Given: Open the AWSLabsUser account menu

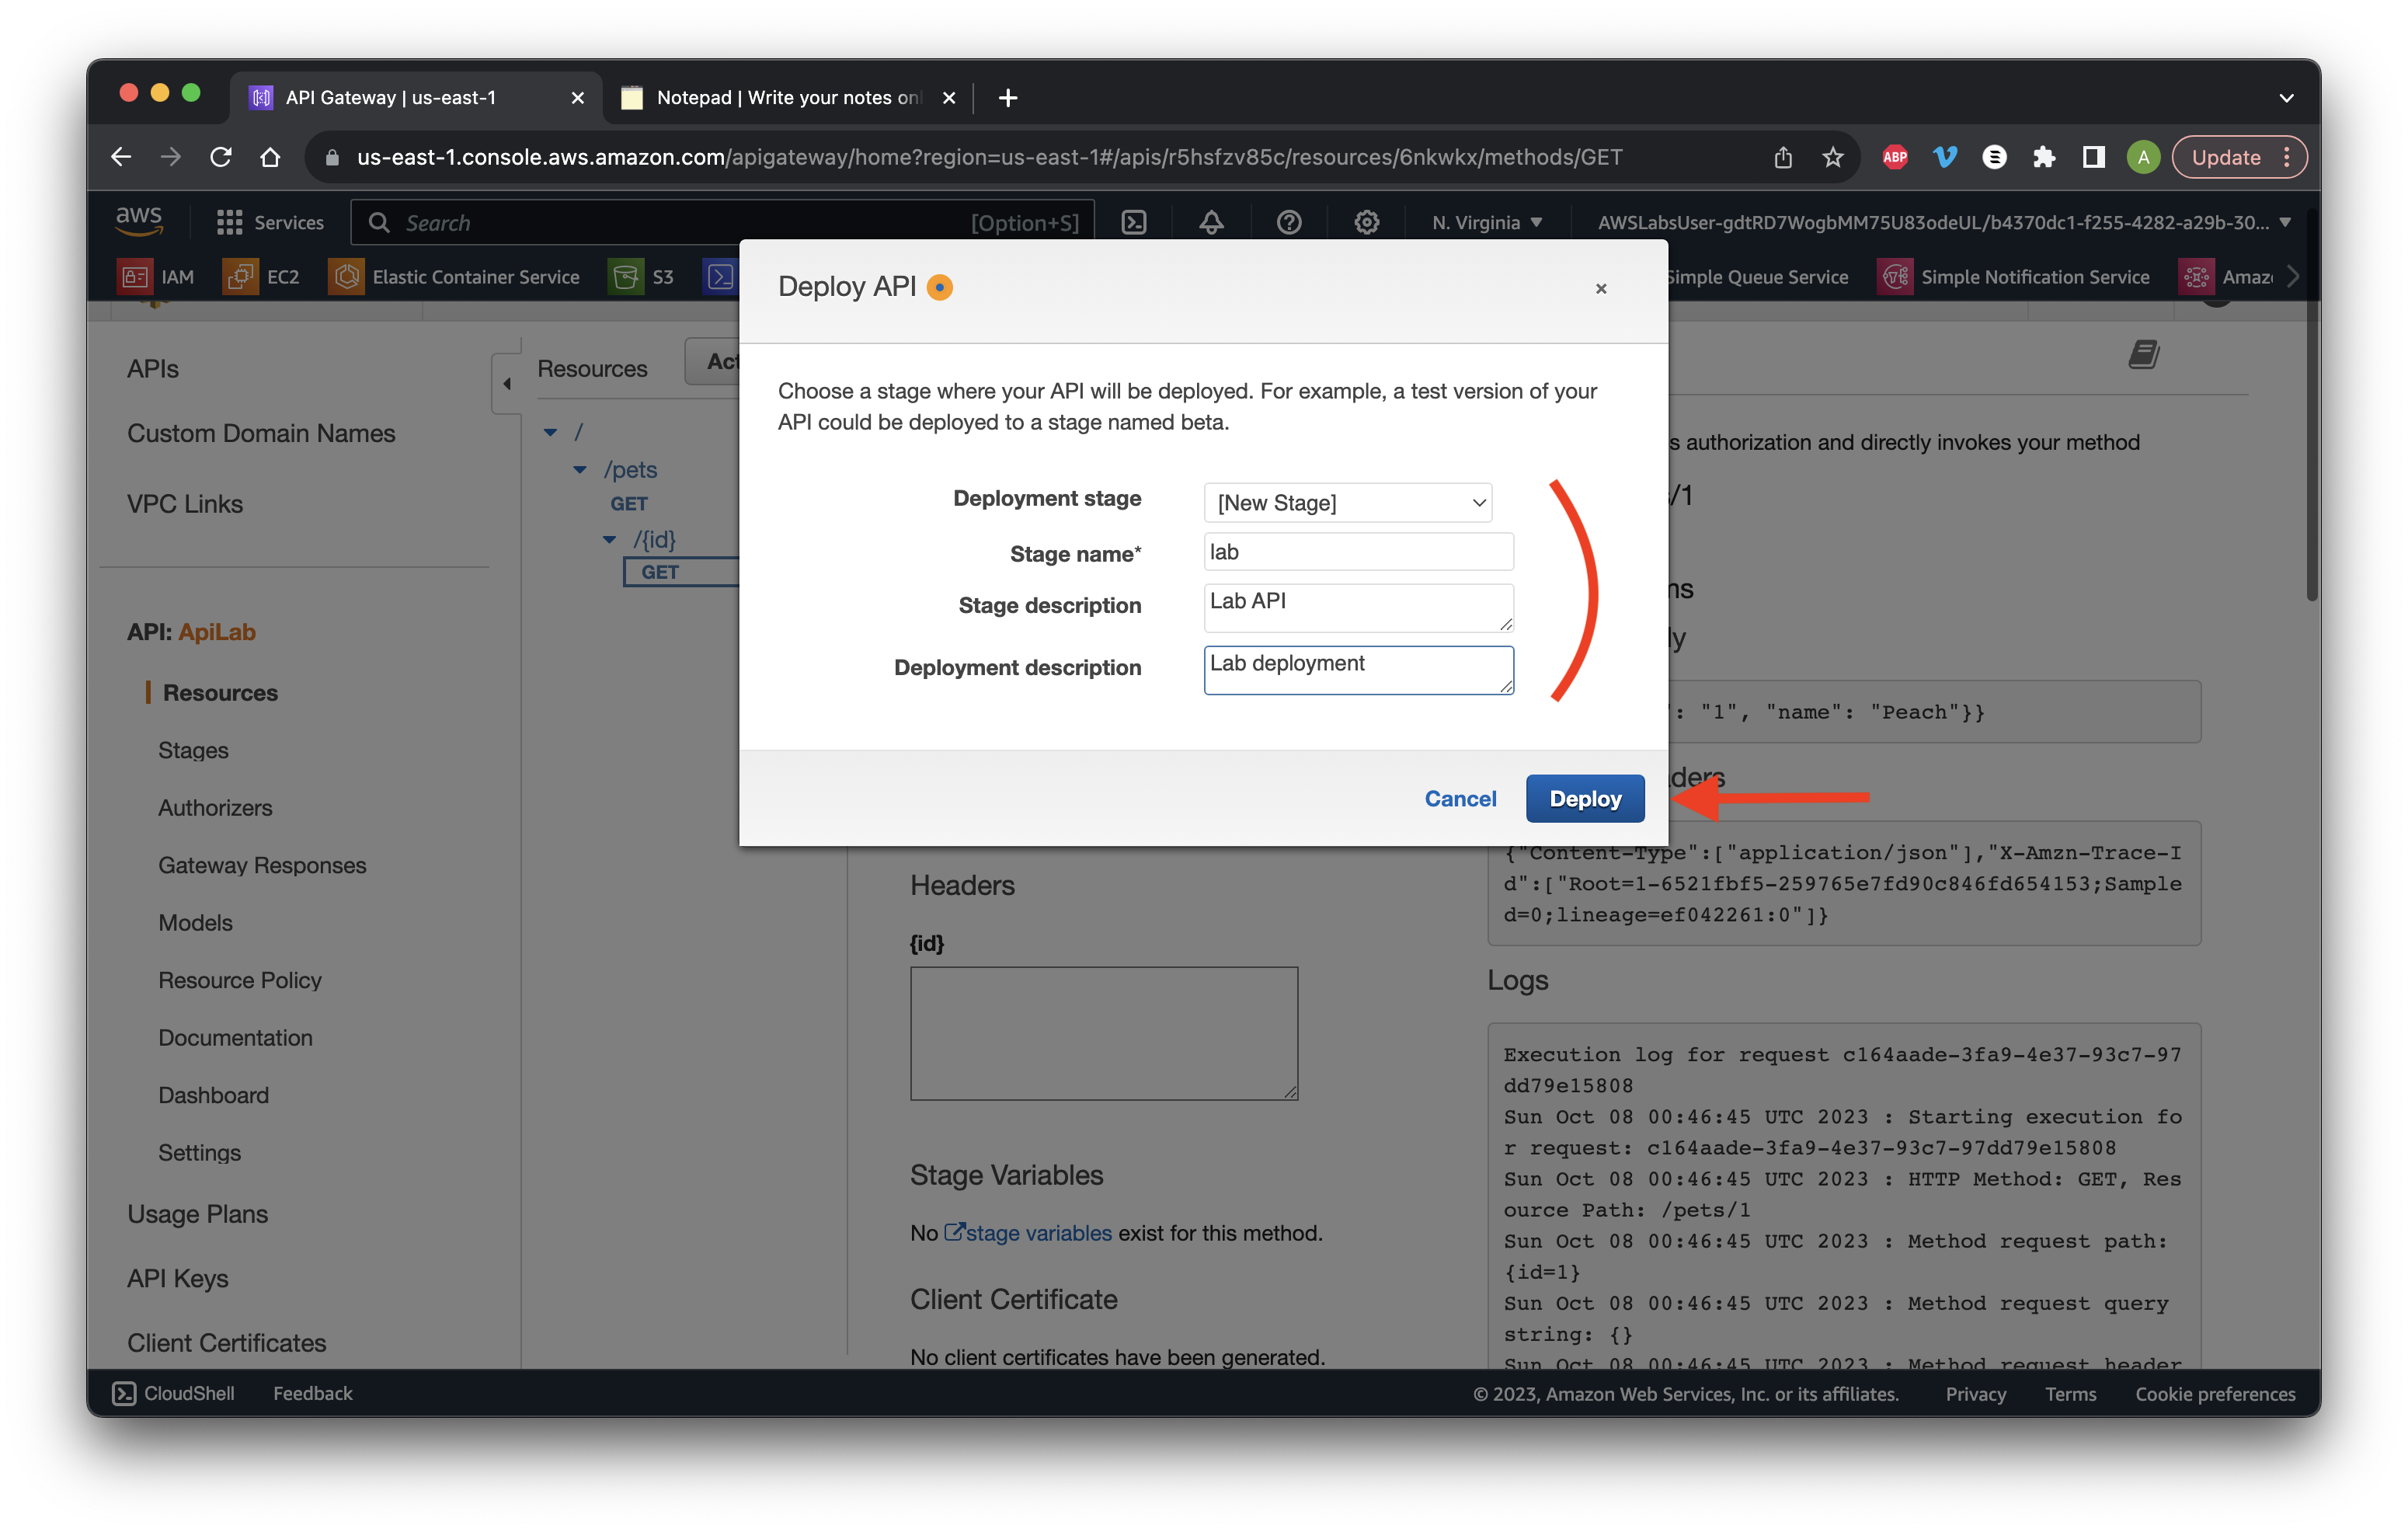Looking at the screenshot, I should (1943, 222).
